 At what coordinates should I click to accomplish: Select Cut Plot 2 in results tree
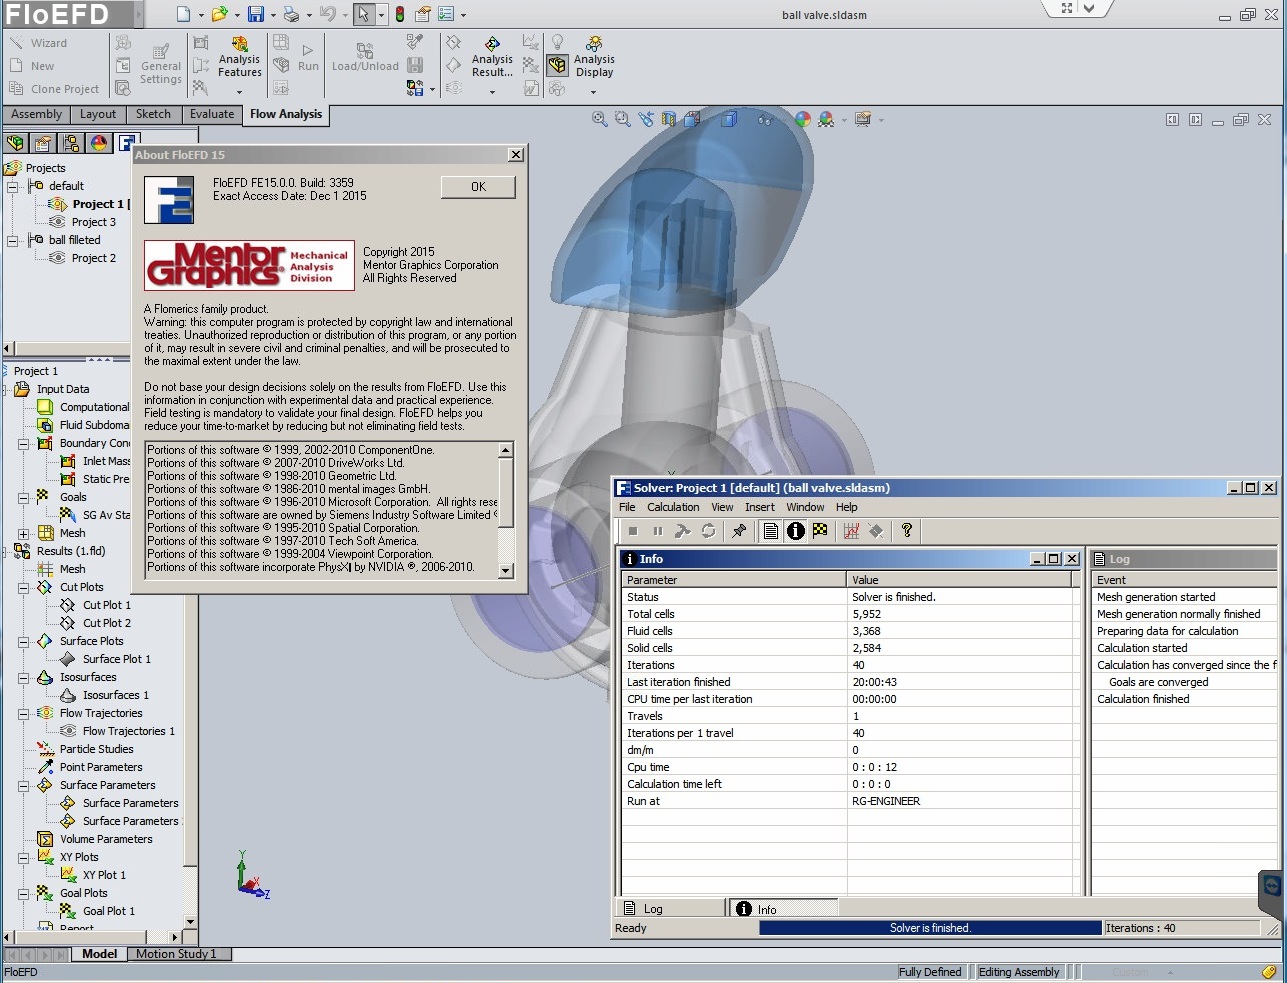tap(107, 623)
